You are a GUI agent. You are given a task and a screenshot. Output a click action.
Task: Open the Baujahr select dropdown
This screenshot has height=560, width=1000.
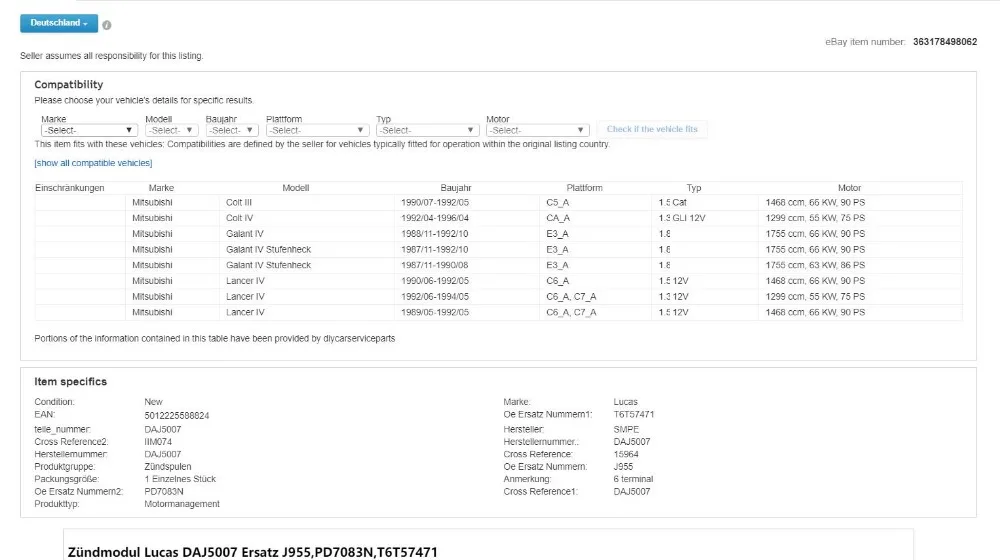(x=232, y=130)
